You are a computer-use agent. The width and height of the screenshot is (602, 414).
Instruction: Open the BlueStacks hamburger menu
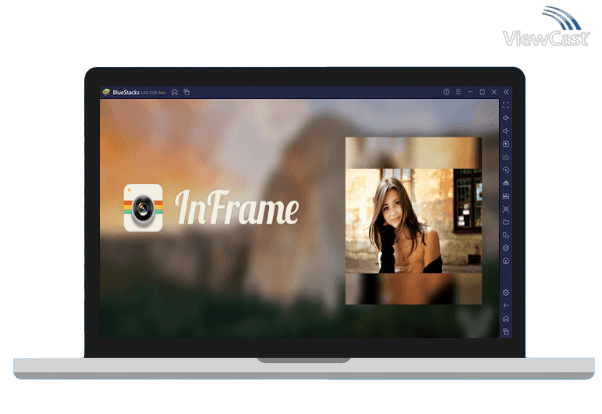coord(458,92)
